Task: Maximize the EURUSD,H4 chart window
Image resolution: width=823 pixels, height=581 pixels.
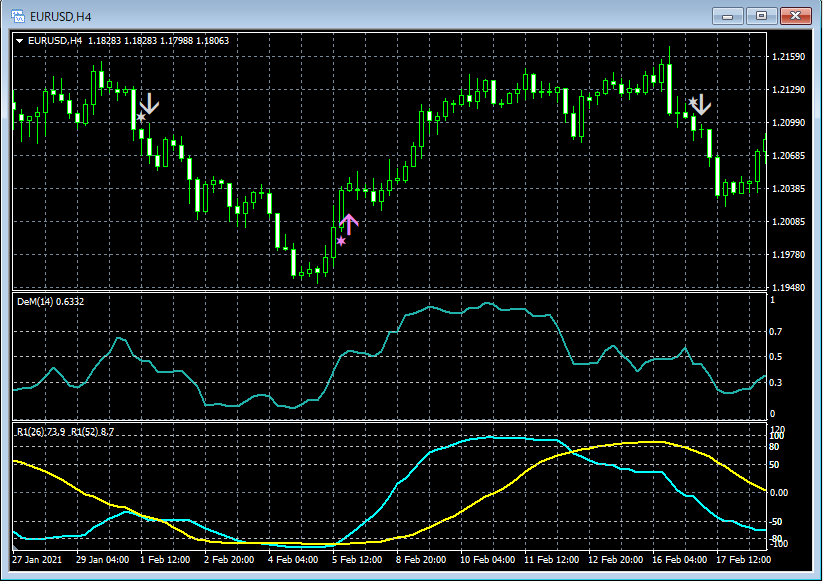Action: click(x=762, y=15)
